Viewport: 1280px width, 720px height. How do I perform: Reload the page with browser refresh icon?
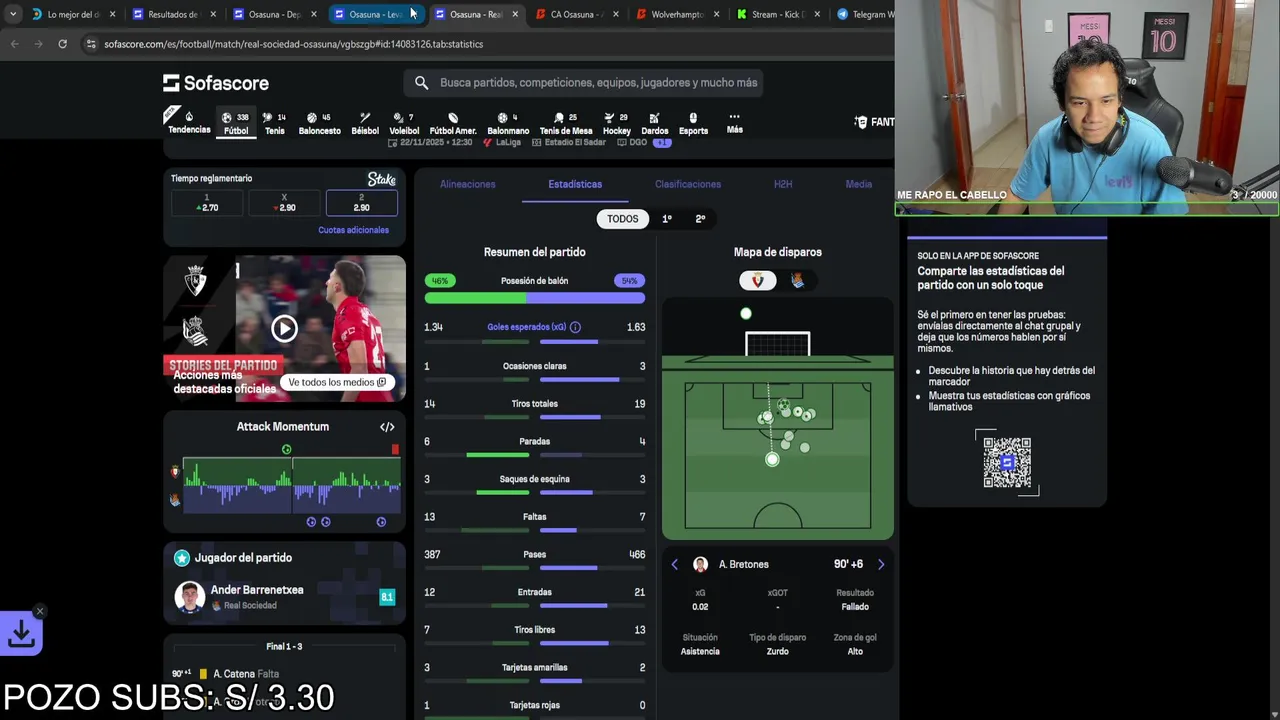click(62, 44)
